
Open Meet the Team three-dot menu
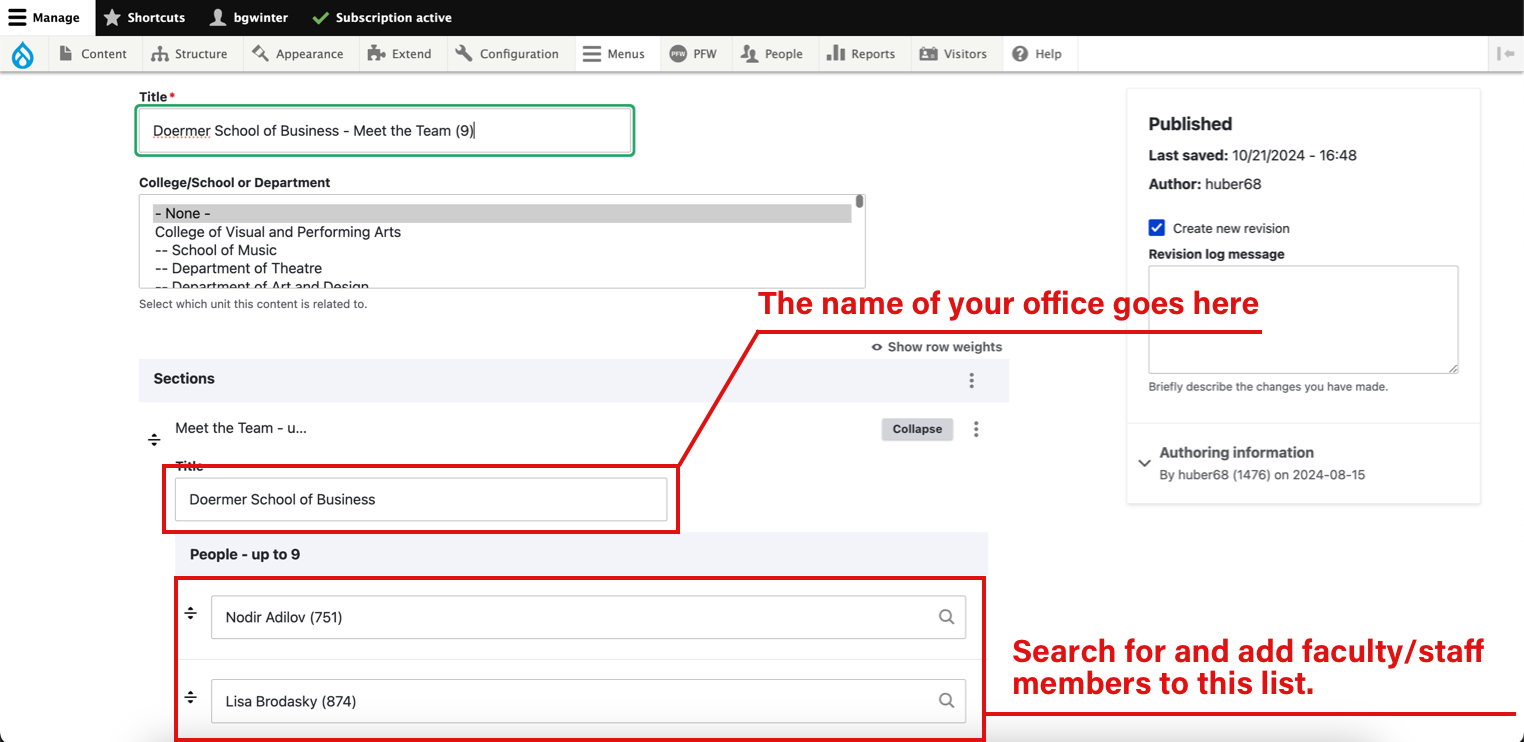pyautogui.click(x=976, y=429)
